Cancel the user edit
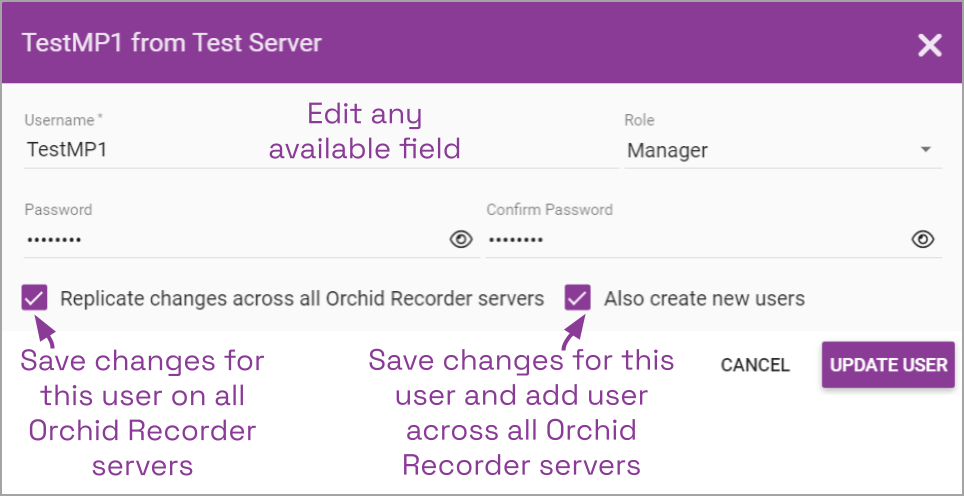 coord(755,365)
